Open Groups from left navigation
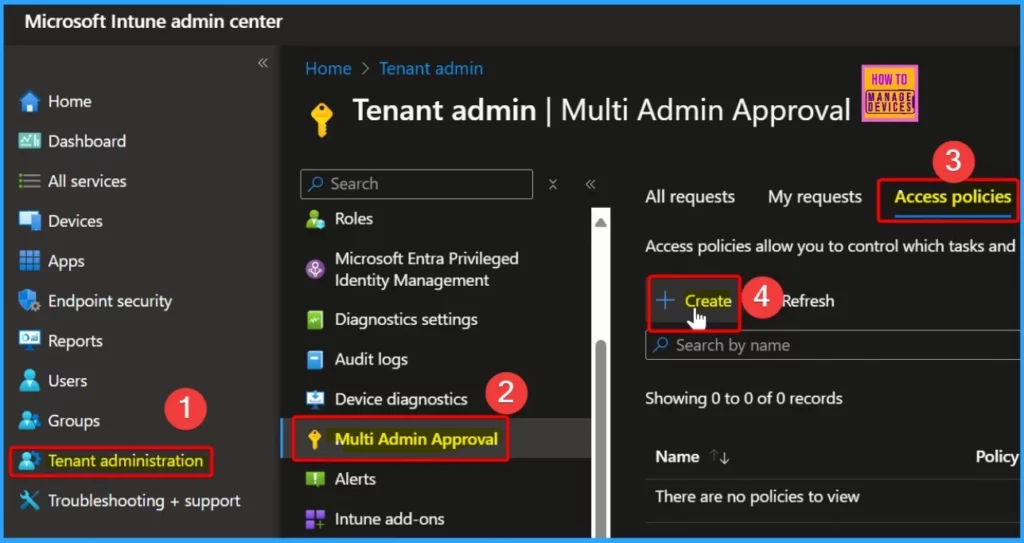 point(74,420)
